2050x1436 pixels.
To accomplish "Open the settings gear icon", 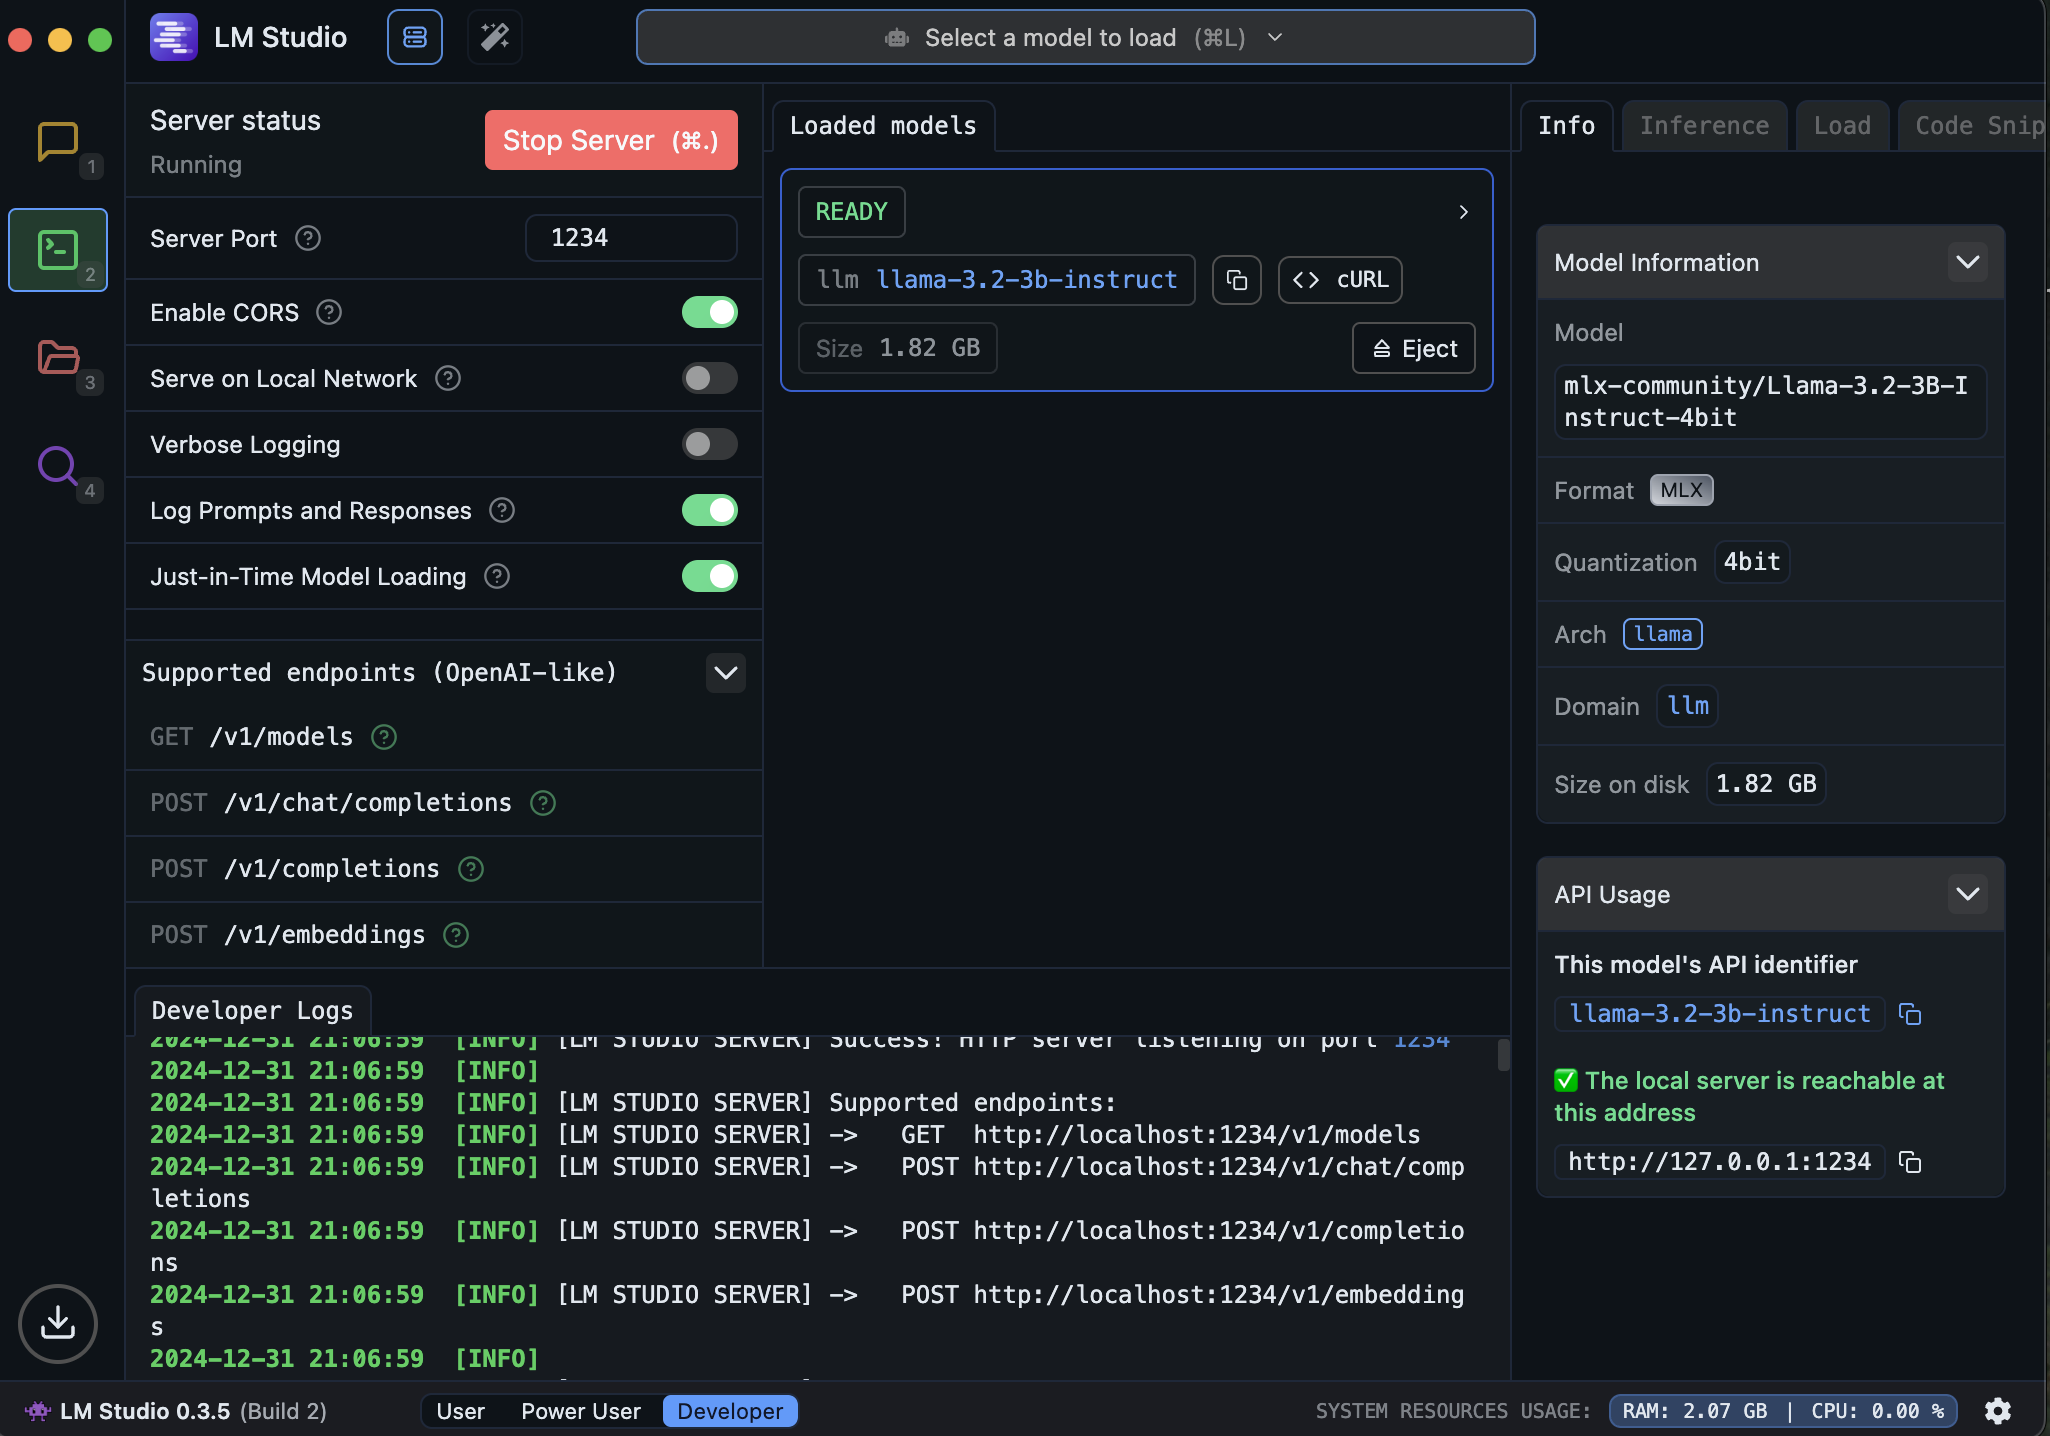I will (1998, 1411).
